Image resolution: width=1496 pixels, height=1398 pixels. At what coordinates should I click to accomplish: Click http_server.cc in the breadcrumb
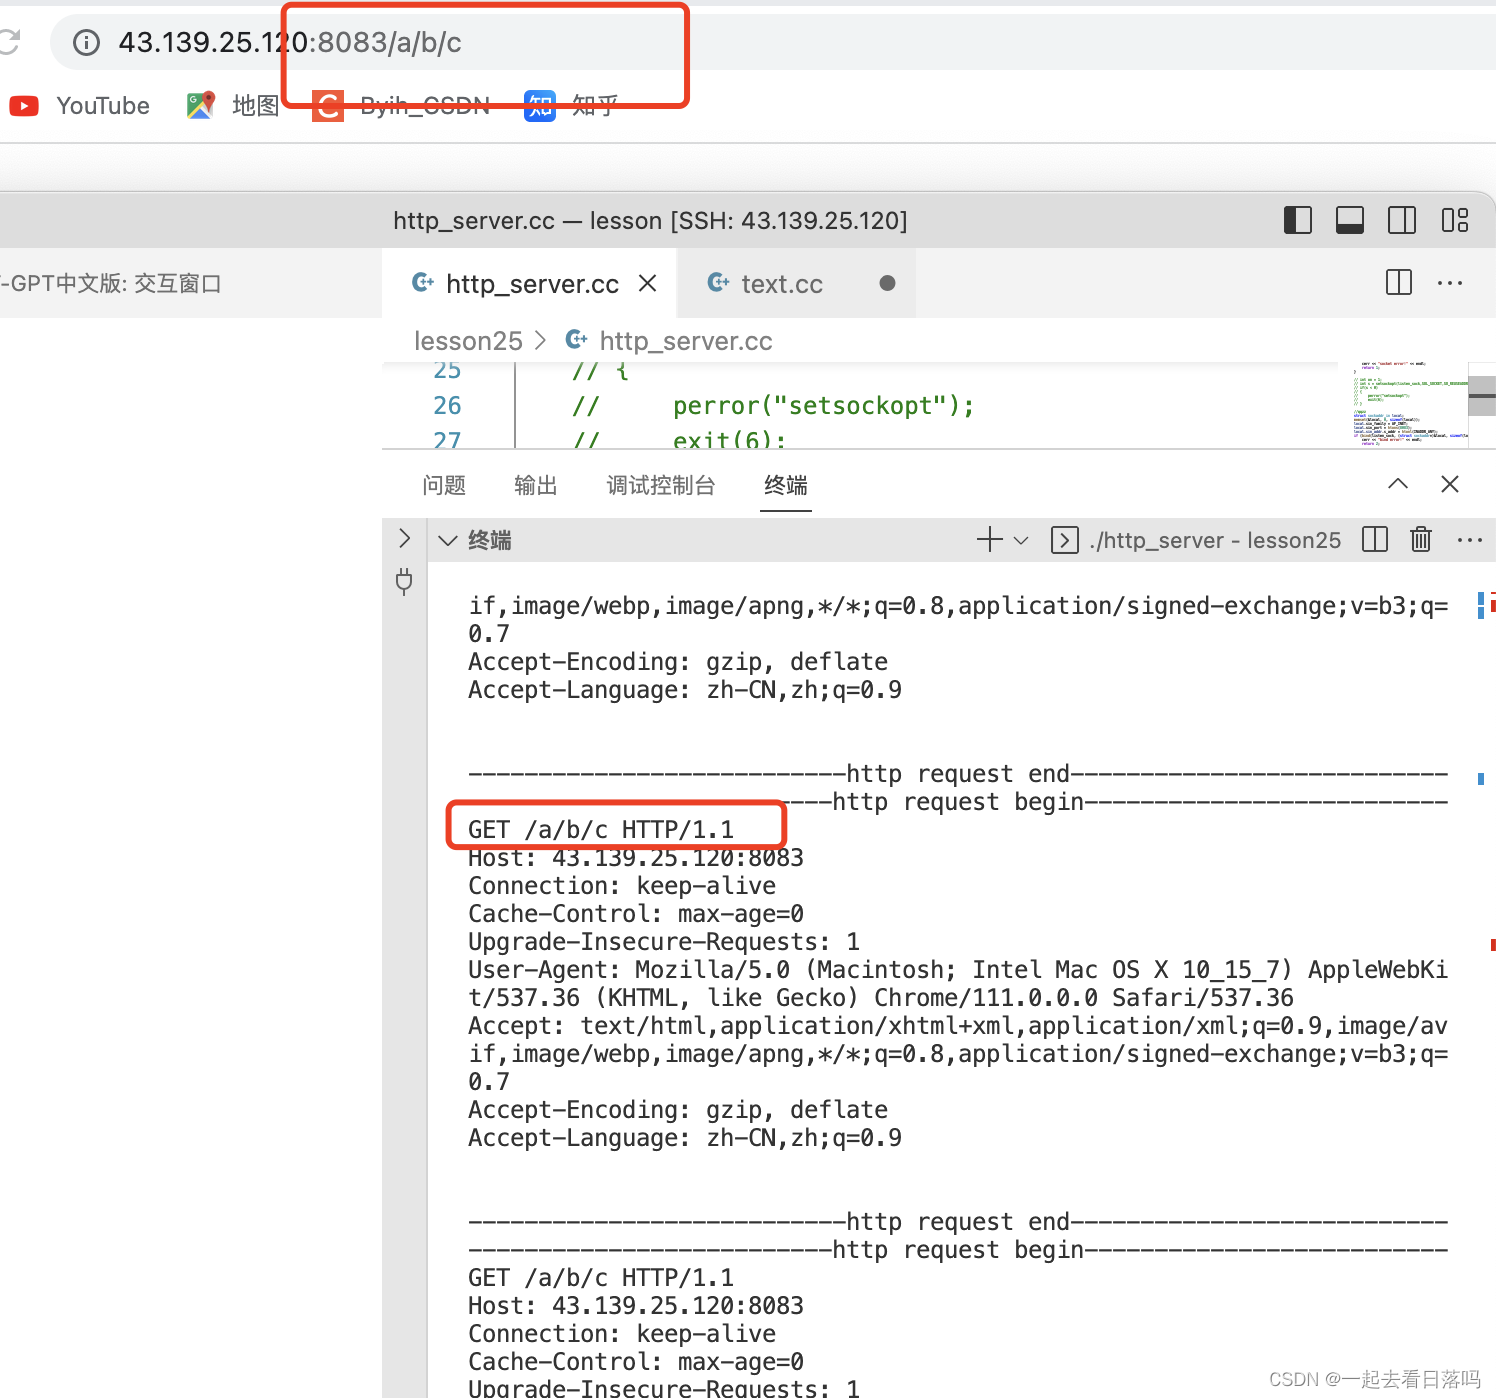pyautogui.click(x=685, y=341)
